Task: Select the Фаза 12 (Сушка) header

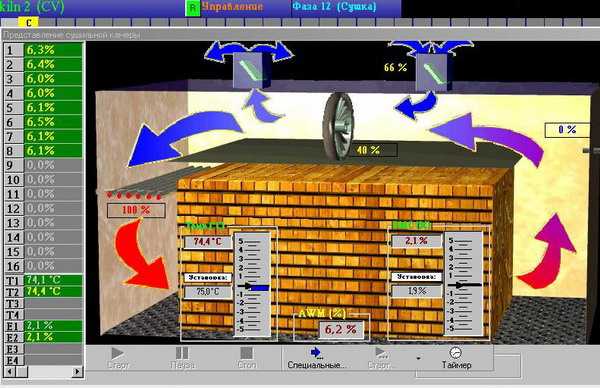Action: [334, 7]
